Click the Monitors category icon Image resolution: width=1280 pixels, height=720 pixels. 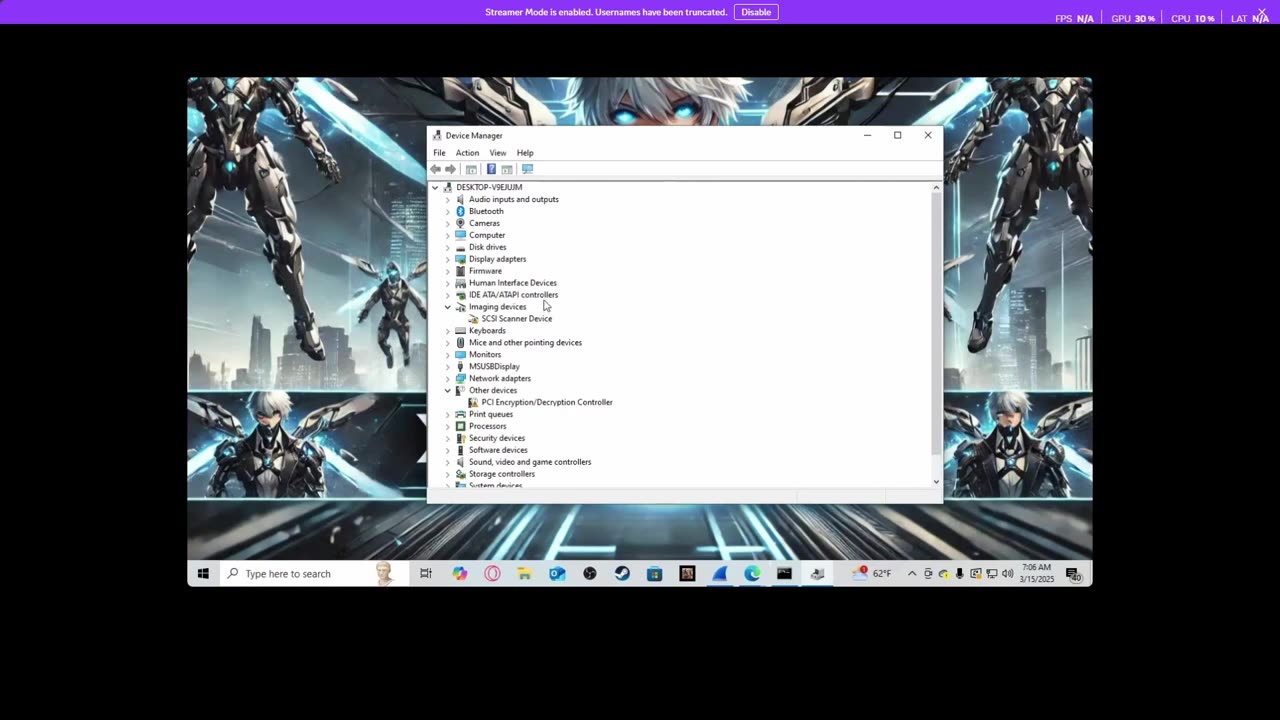tap(460, 354)
